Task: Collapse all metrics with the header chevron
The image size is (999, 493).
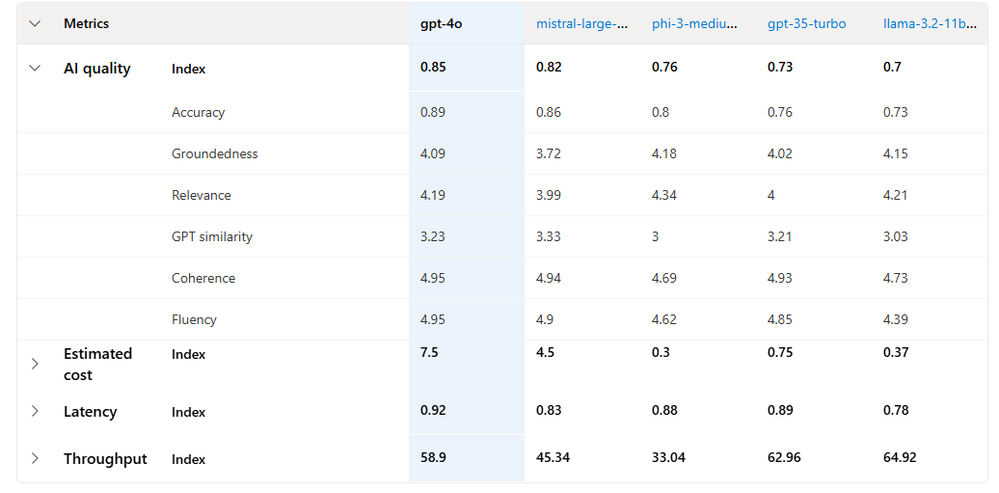Action: (35, 24)
